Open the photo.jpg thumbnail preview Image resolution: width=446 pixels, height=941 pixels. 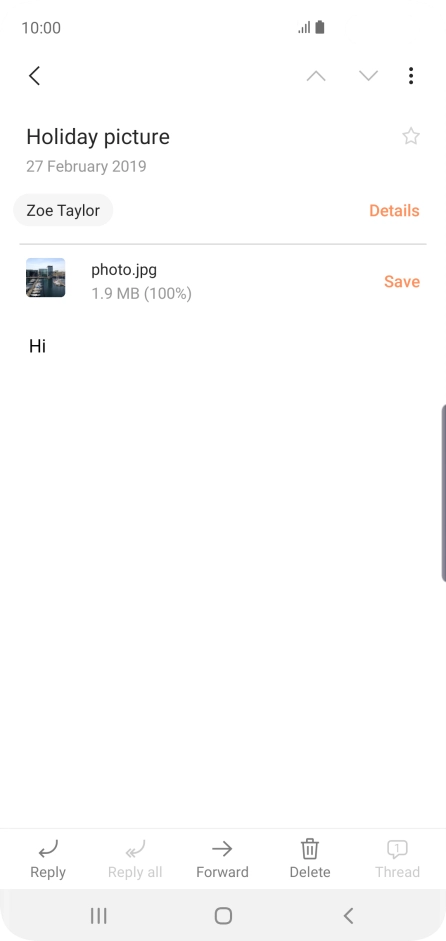[46, 278]
